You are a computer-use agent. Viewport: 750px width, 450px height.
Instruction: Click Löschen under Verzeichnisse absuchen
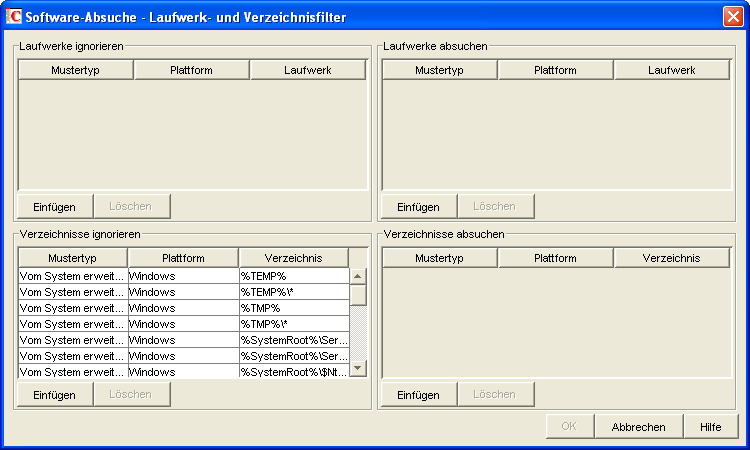coord(496,395)
